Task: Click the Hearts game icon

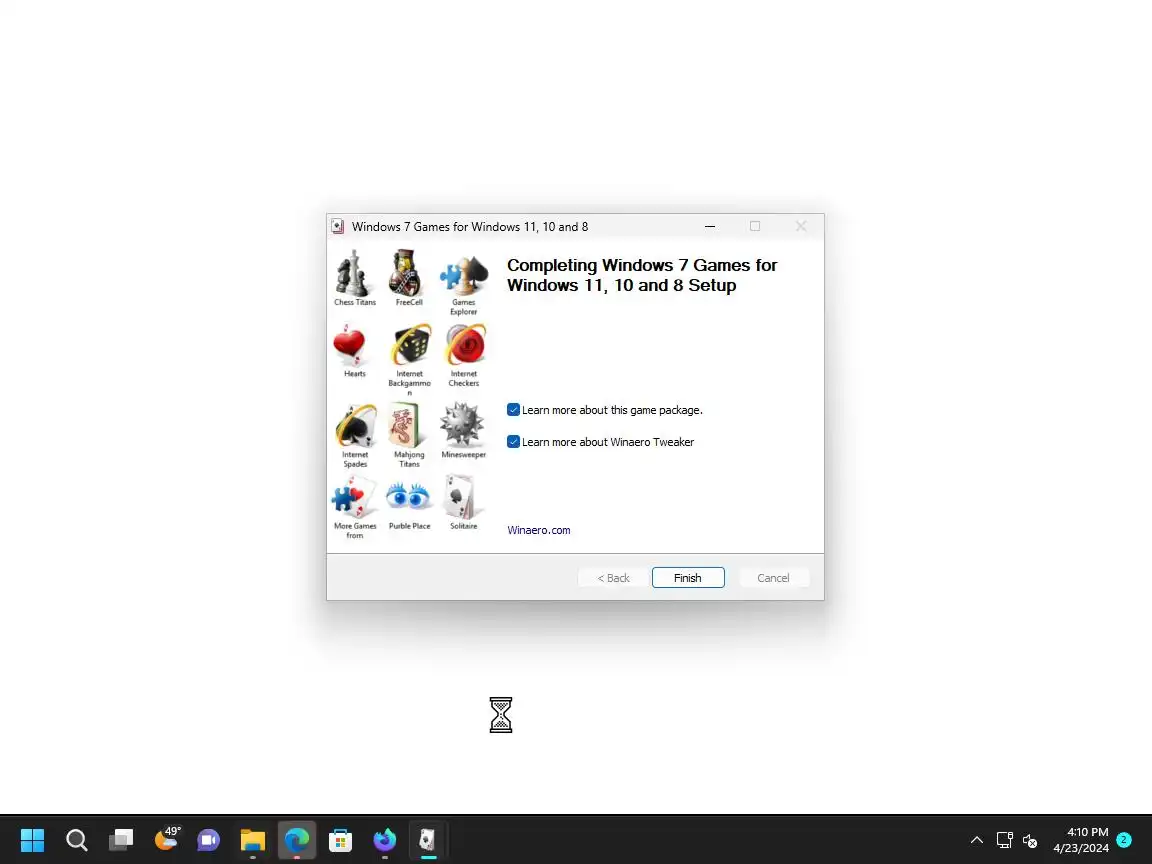Action: [349, 345]
